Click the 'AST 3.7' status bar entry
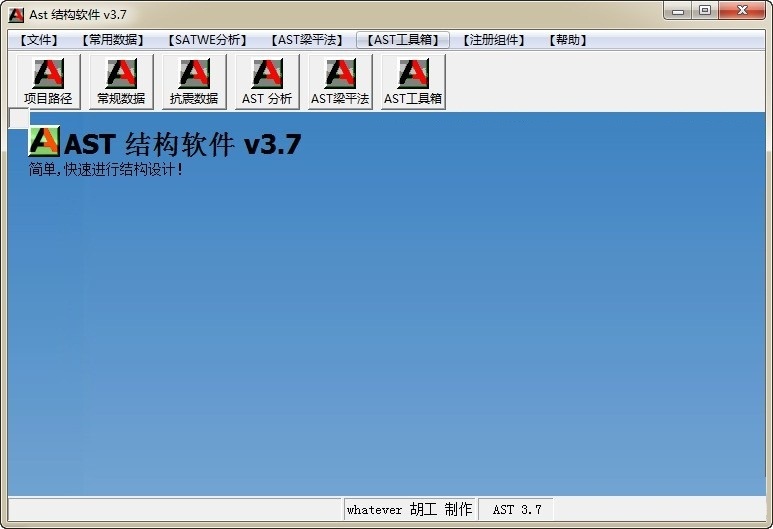 (x=516, y=509)
